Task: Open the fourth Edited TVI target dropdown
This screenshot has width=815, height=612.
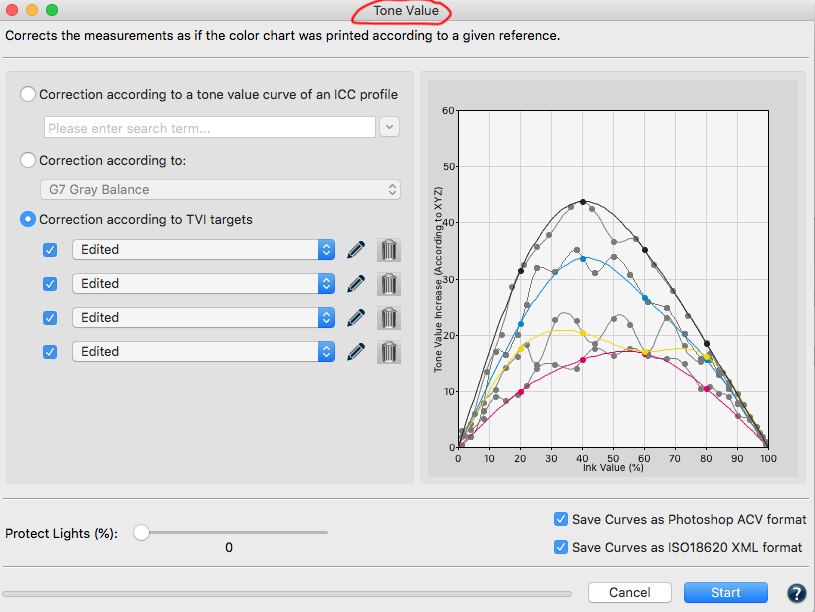Action: 203,351
